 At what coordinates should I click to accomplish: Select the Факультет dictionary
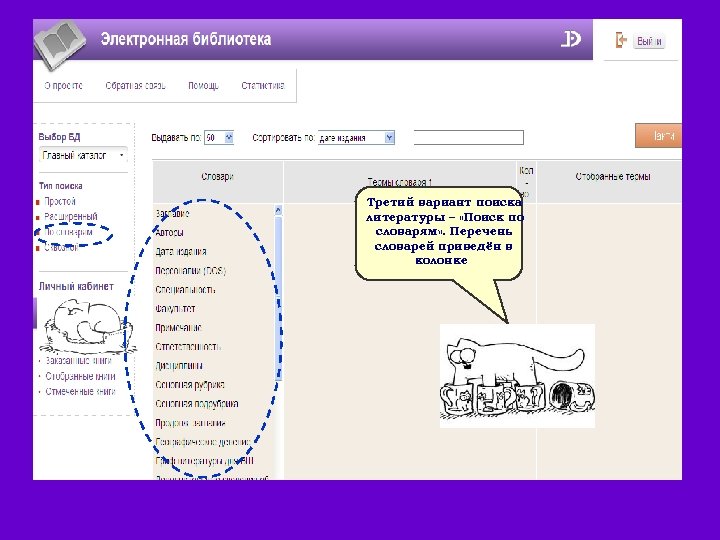tap(175, 309)
